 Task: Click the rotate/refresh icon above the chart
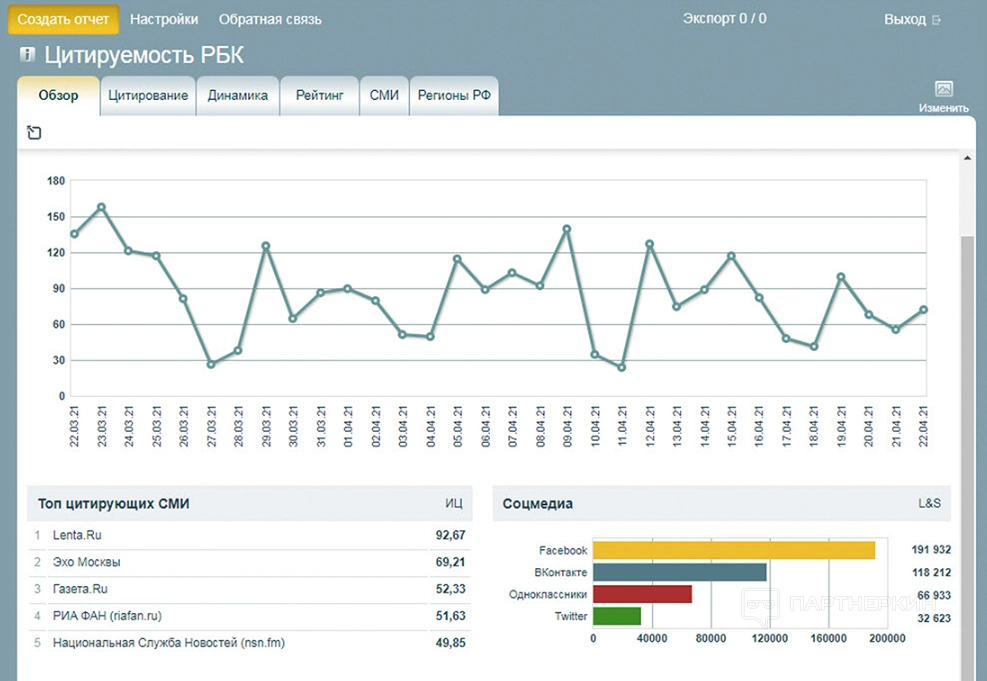click(x=34, y=133)
